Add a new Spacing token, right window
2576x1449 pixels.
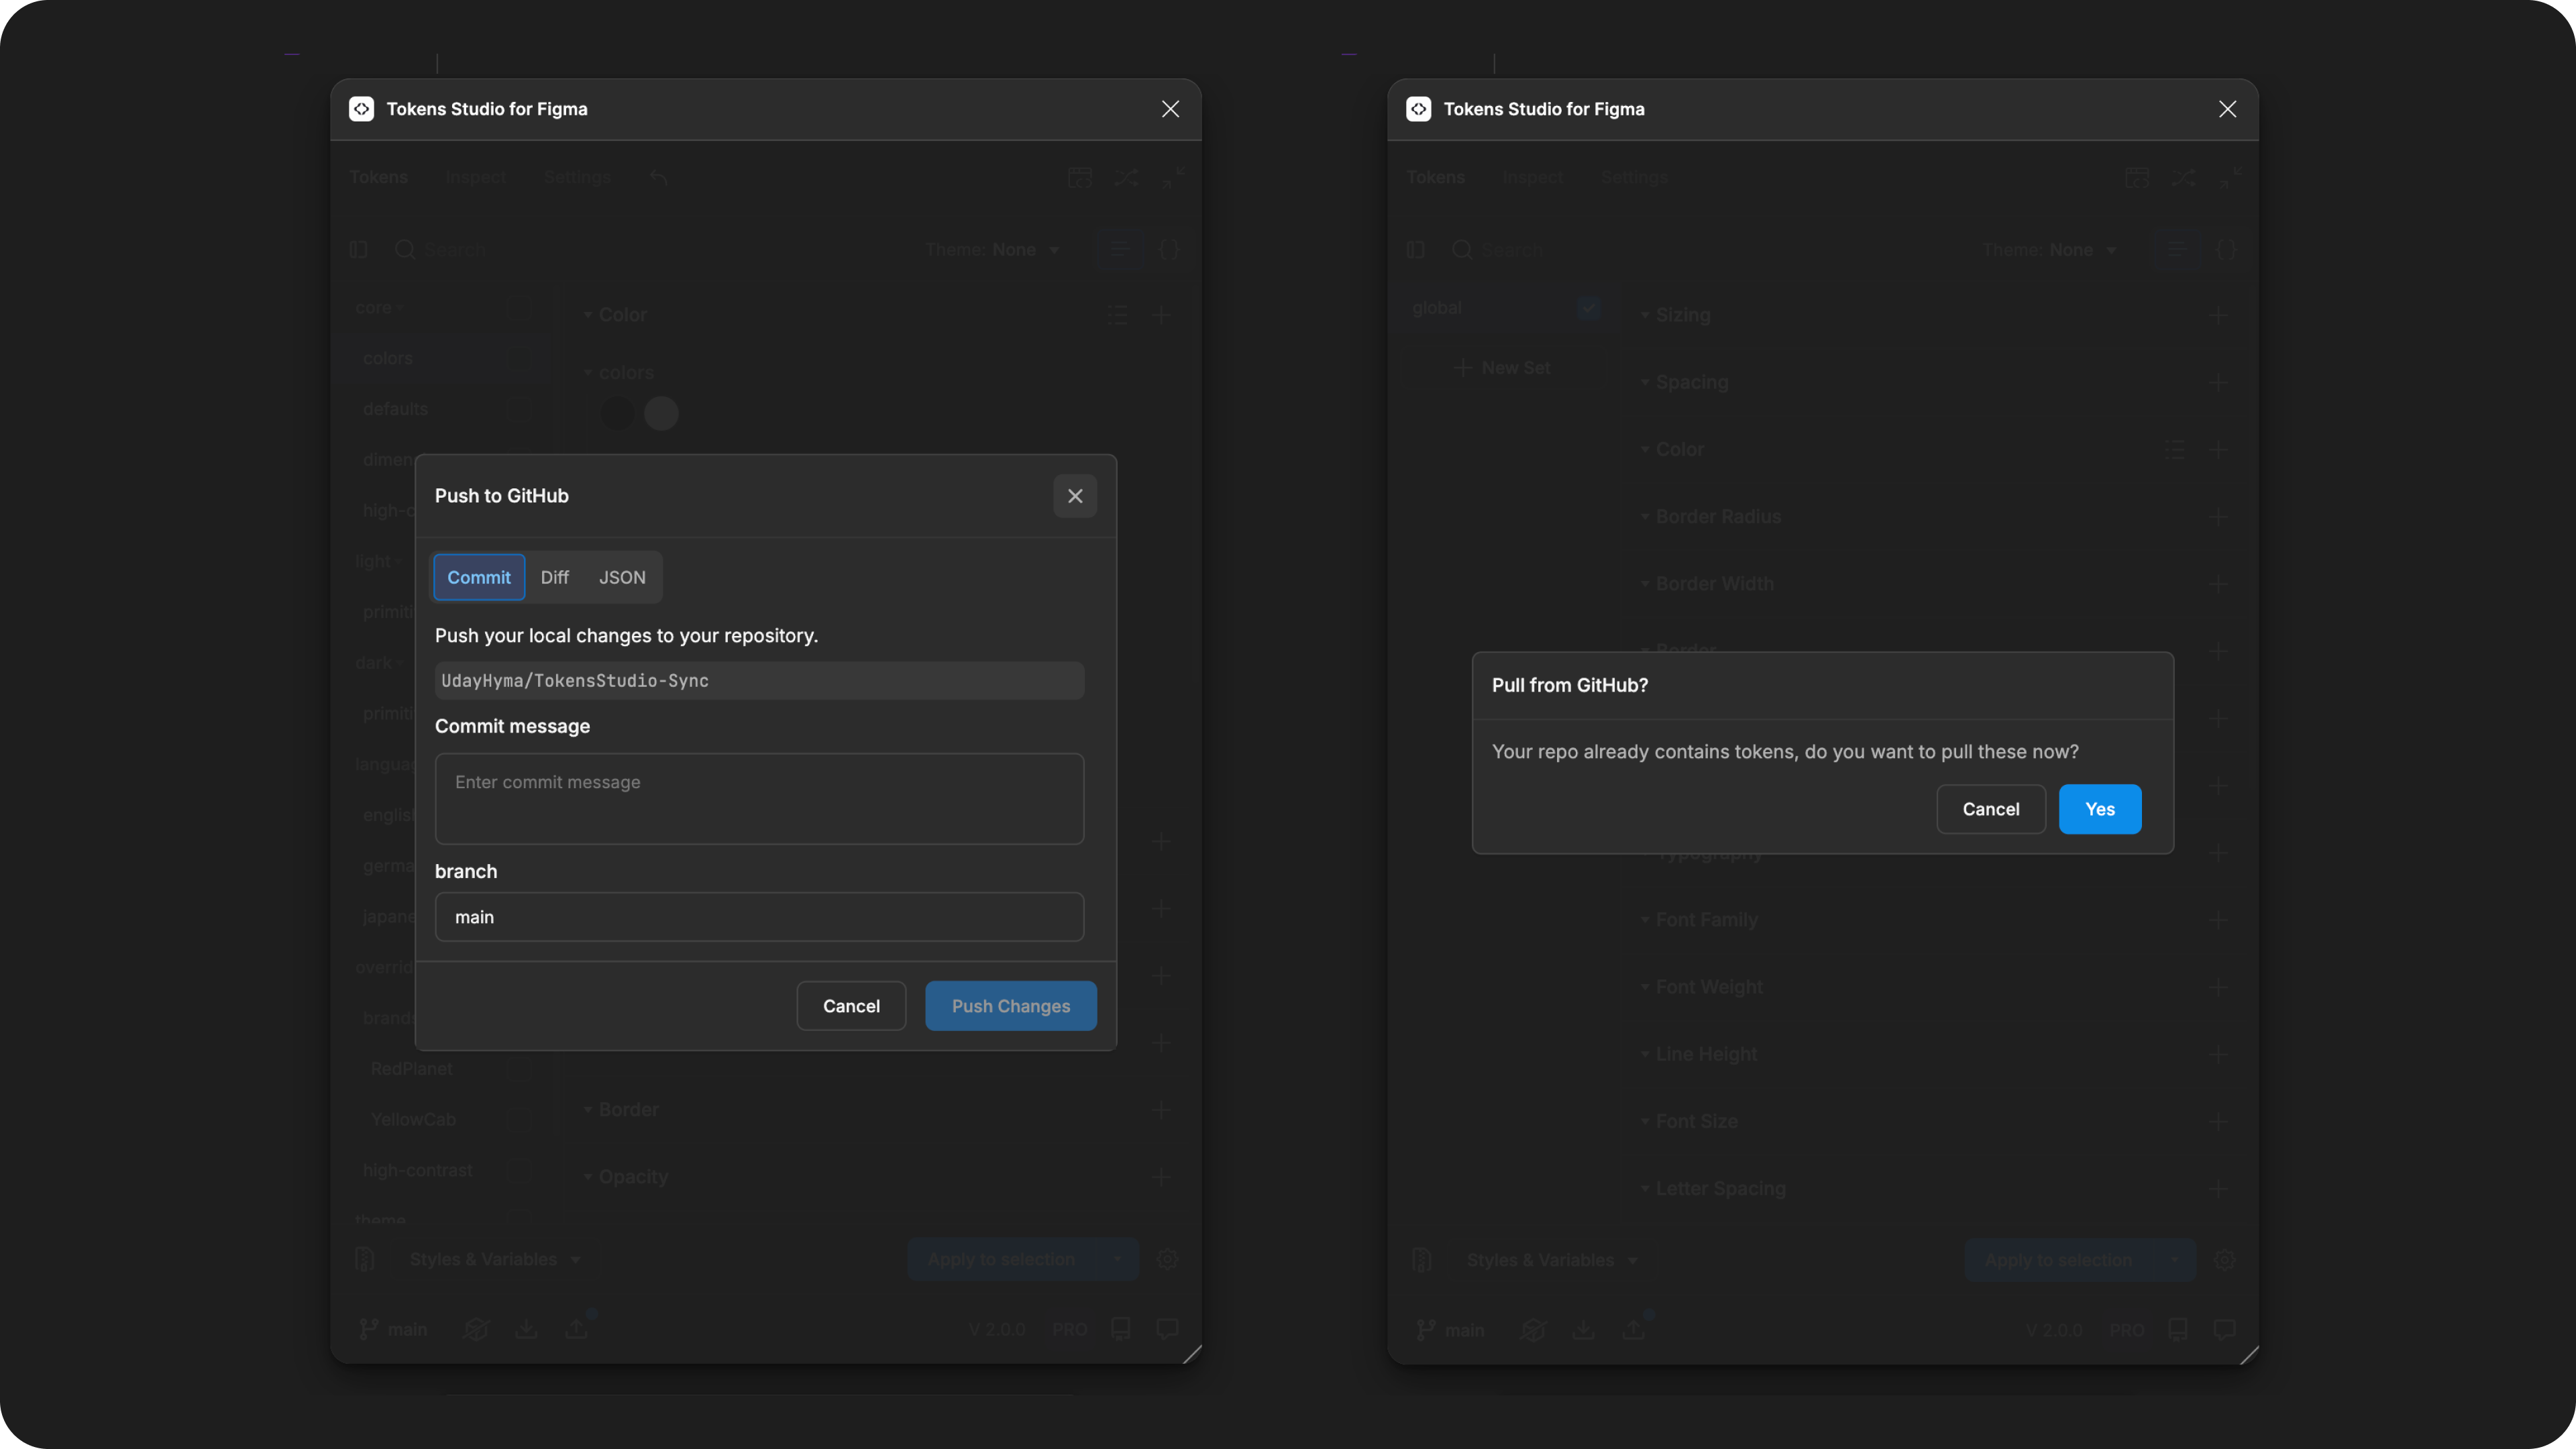[2218, 382]
